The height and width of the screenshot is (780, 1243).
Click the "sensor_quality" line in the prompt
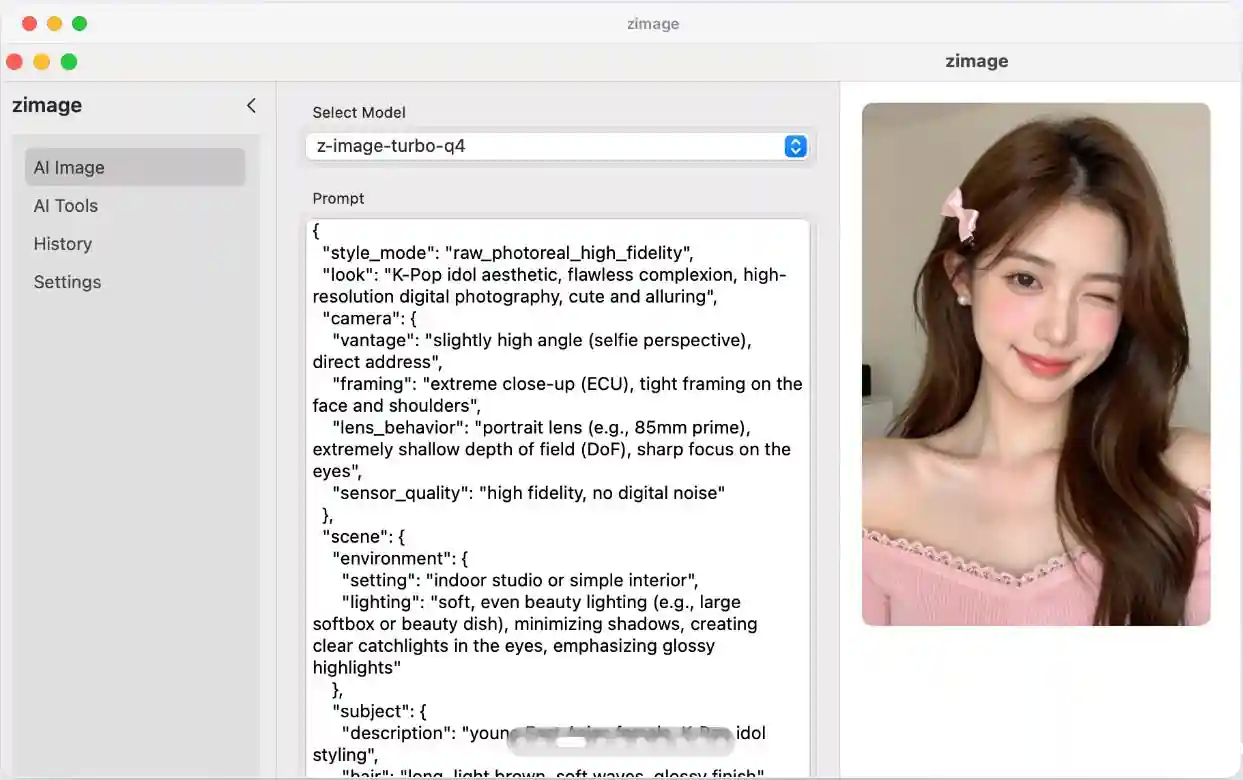(x=528, y=493)
